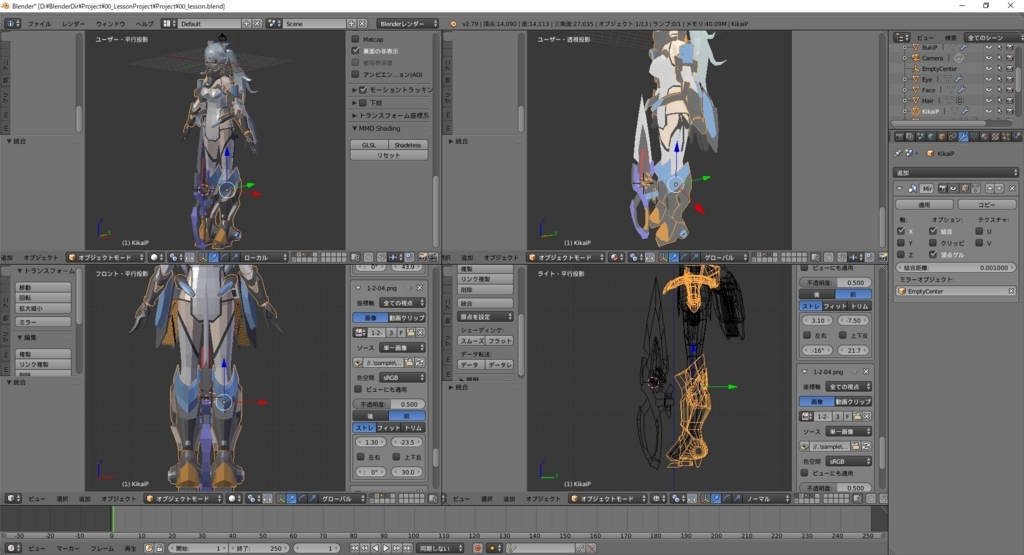Open the constraints (chain link) properties tab

point(952,136)
